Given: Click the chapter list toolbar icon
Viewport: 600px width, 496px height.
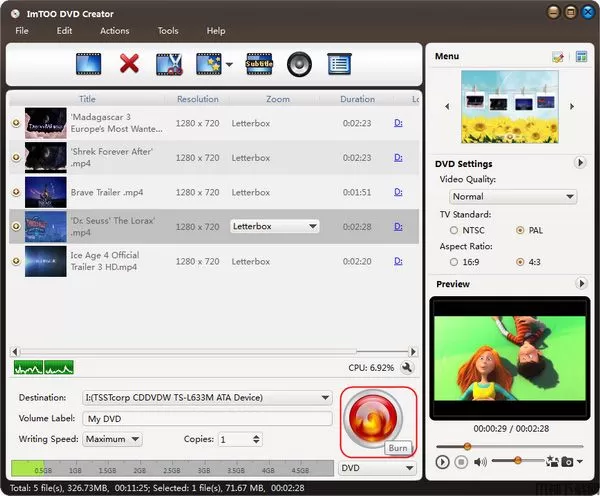Looking at the screenshot, I should 340,65.
